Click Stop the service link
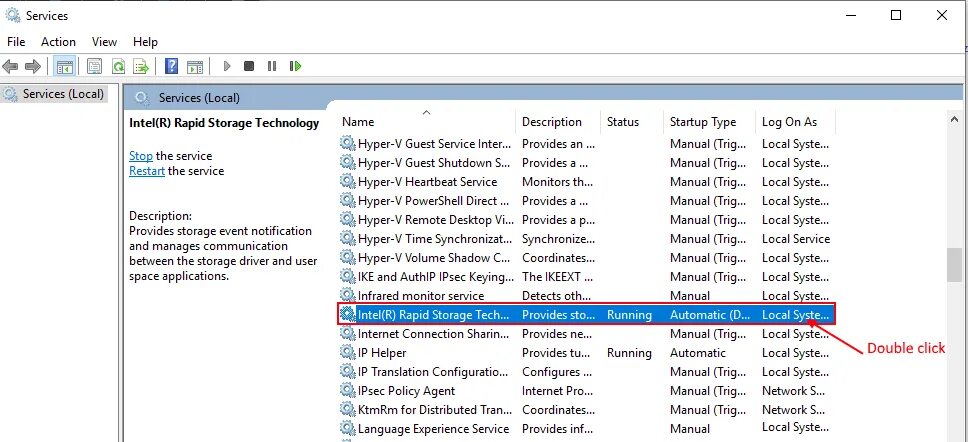968x442 pixels. pyautogui.click(x=141, y=156)
